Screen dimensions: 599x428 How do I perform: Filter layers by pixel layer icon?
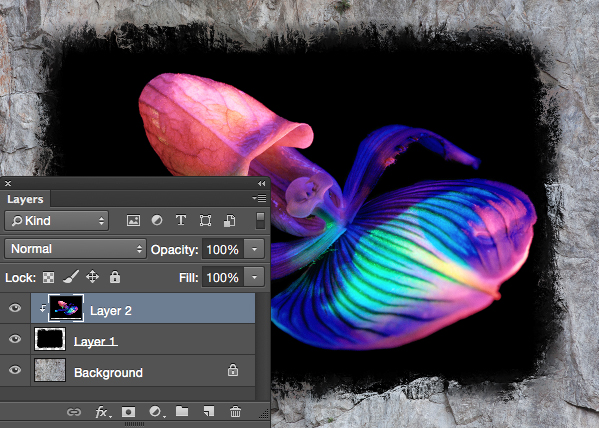[133, 220]
